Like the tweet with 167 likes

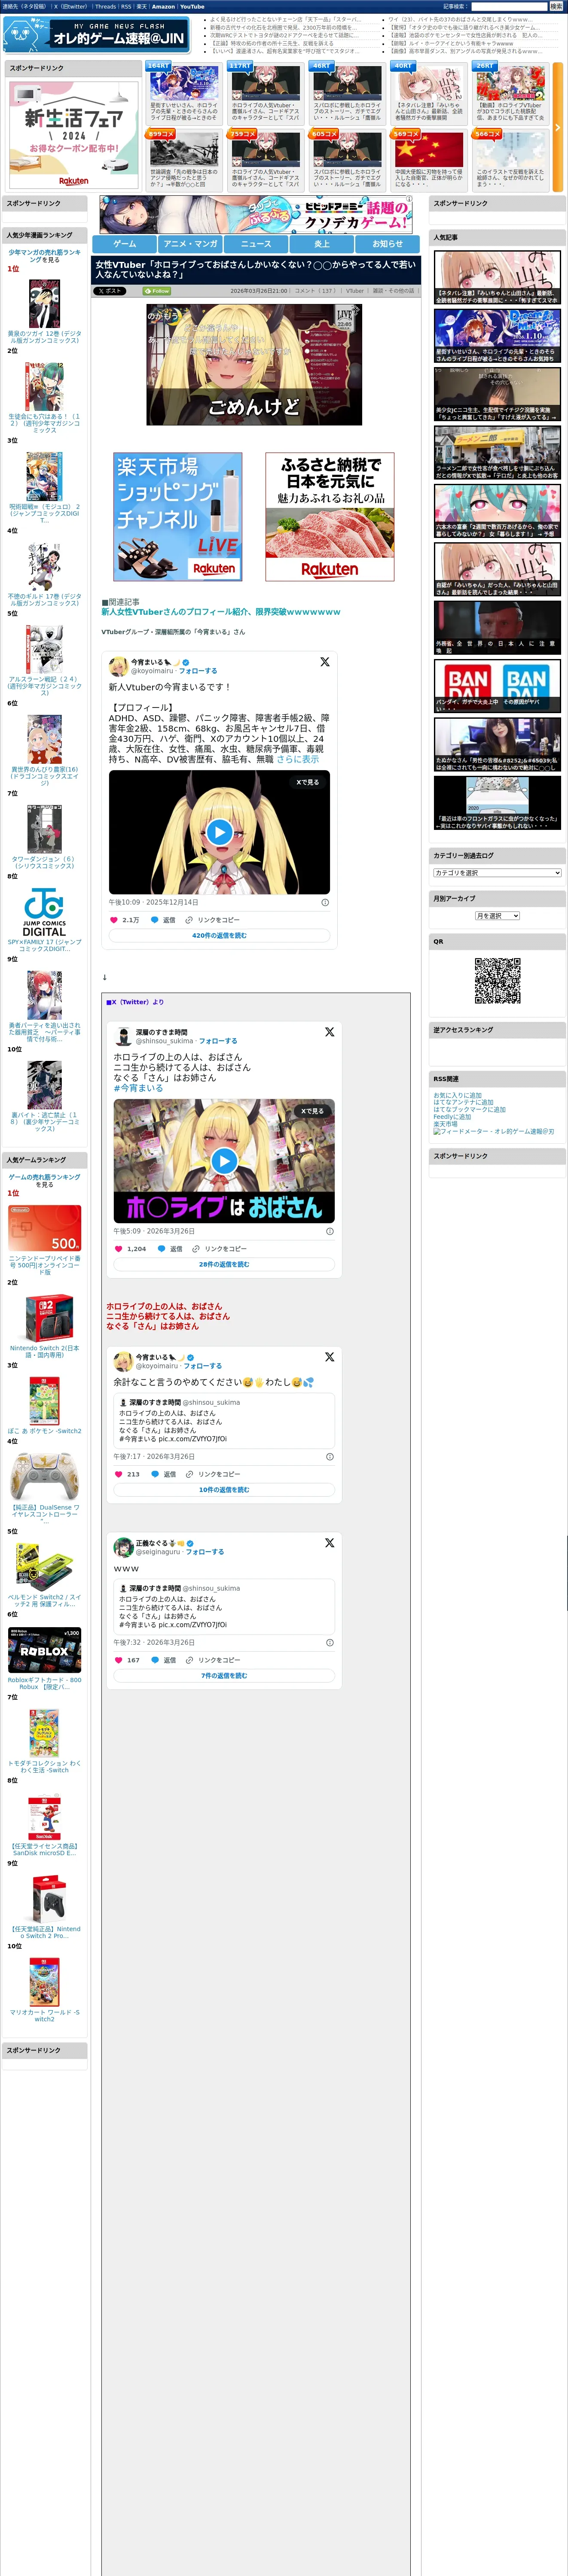[119, 1660]
